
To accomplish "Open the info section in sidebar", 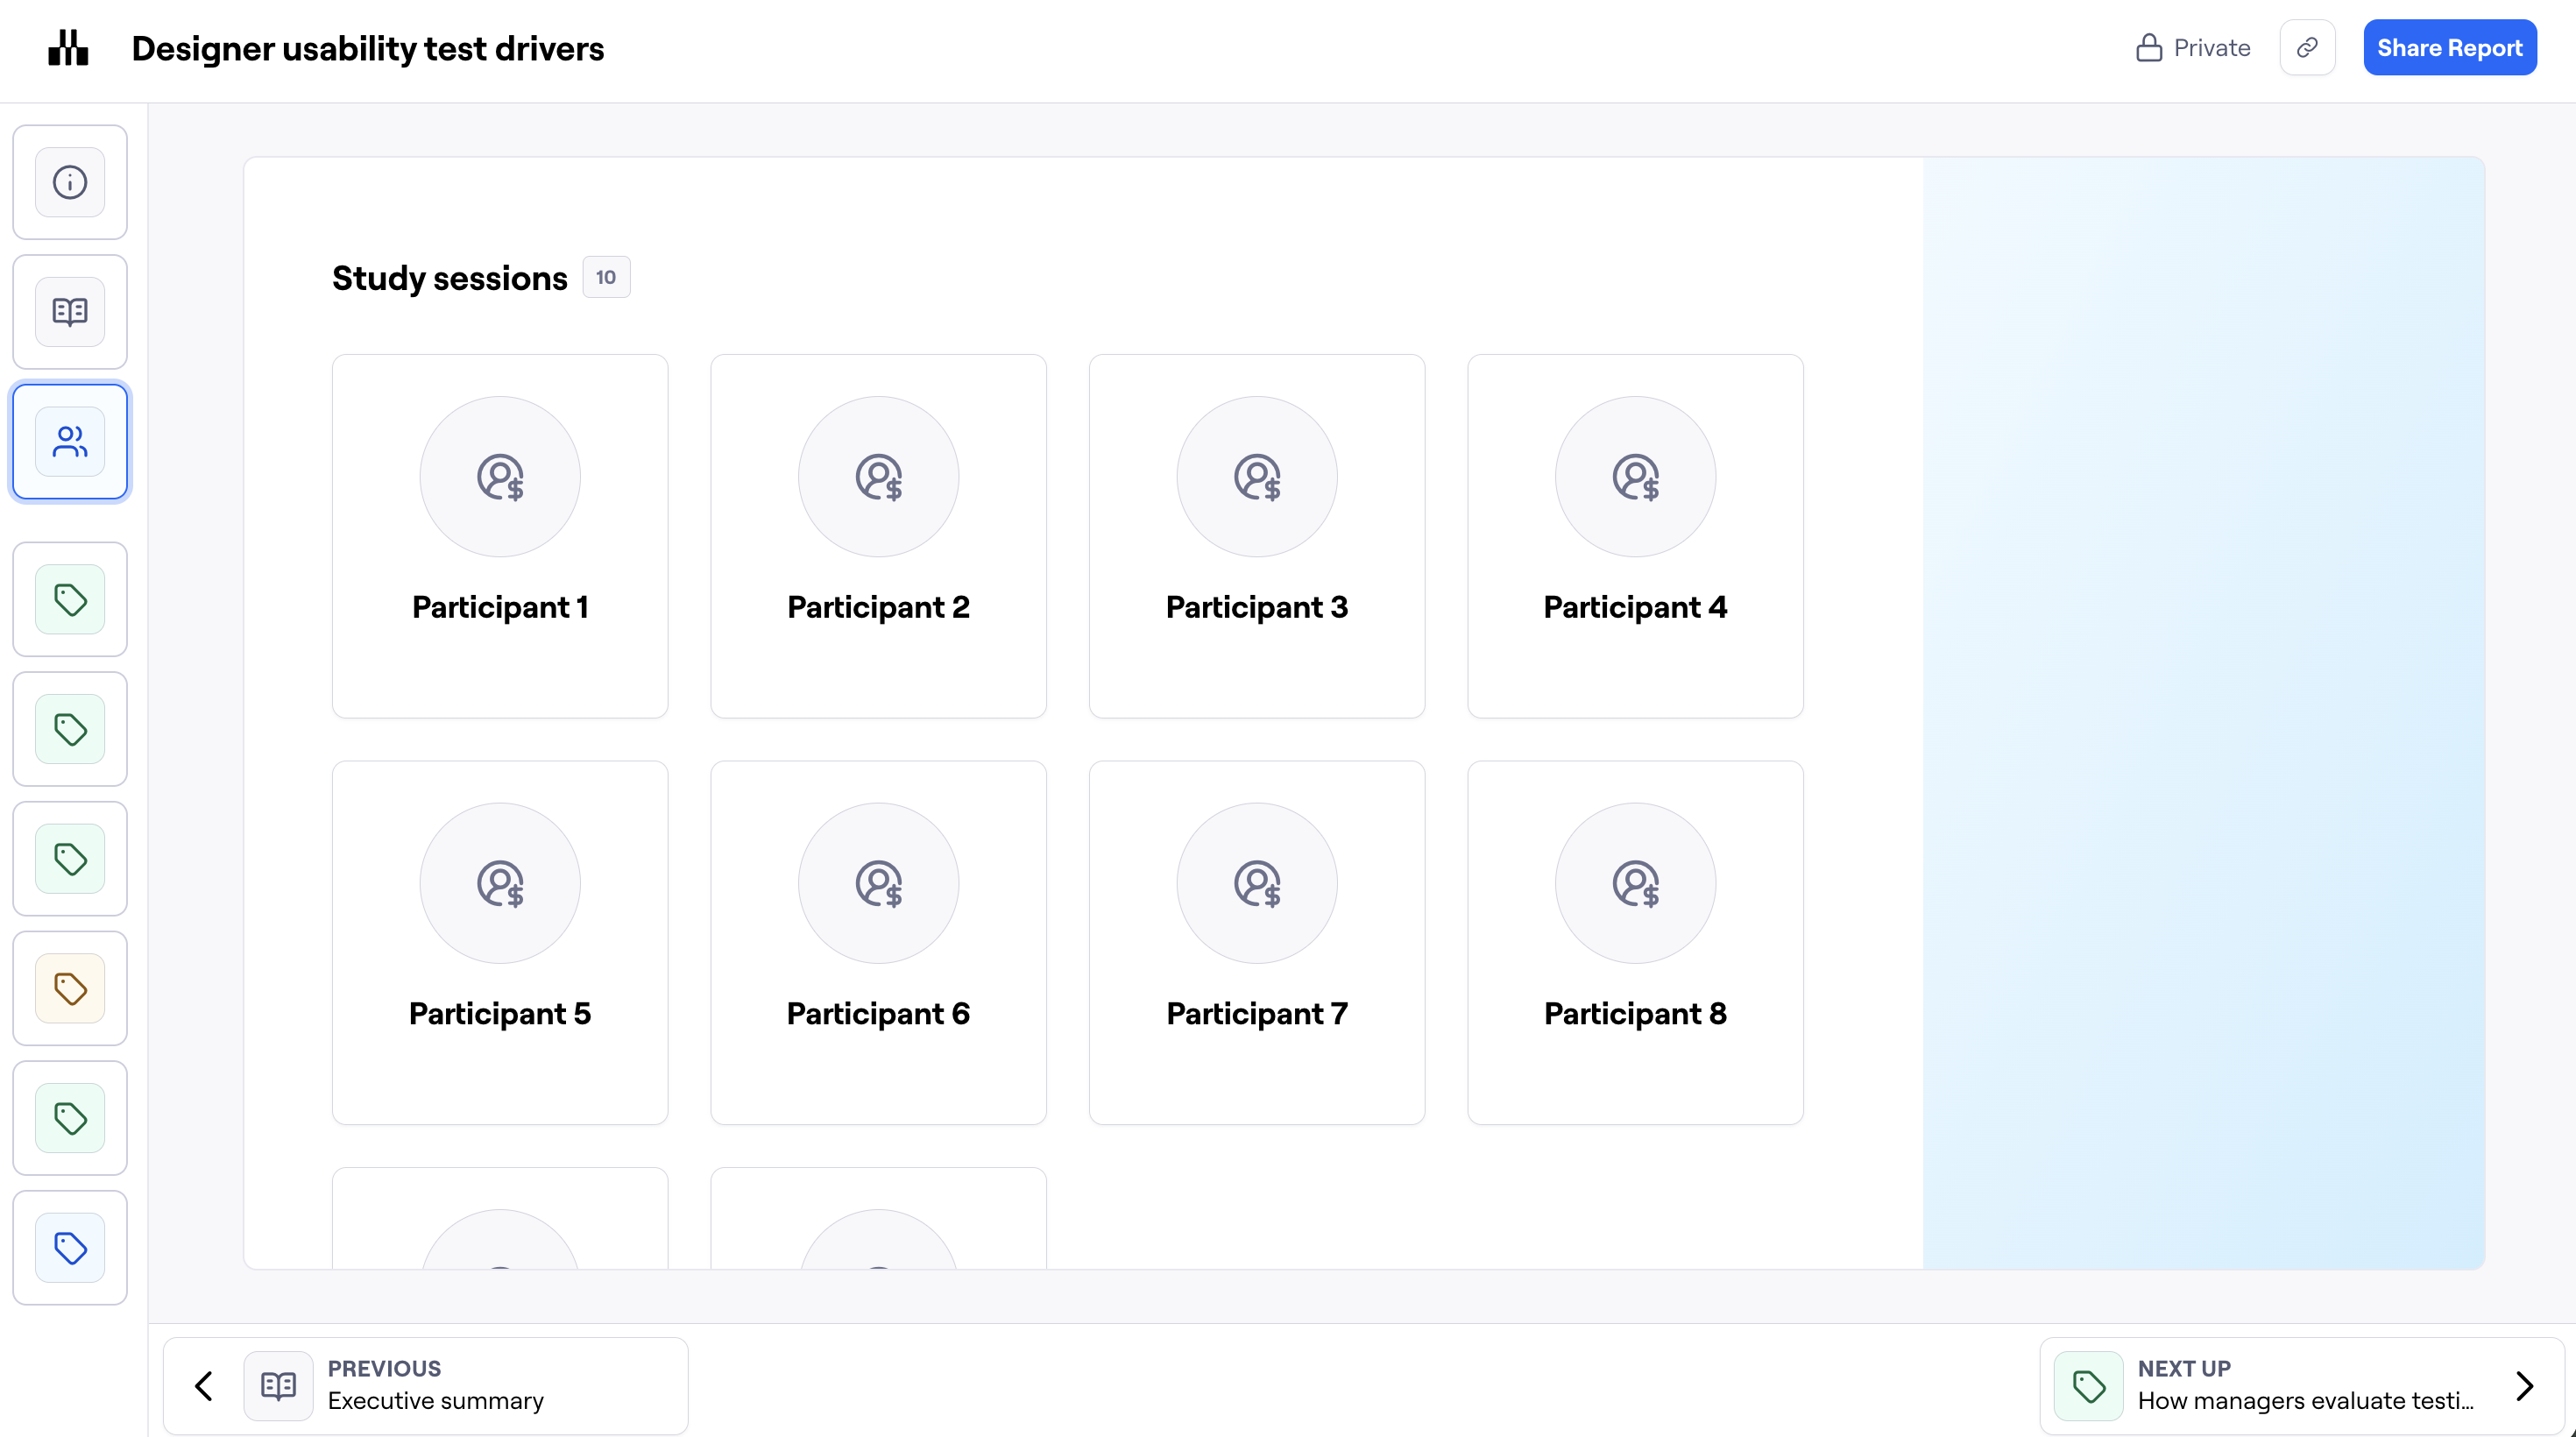I will click(x=70, y=182).
